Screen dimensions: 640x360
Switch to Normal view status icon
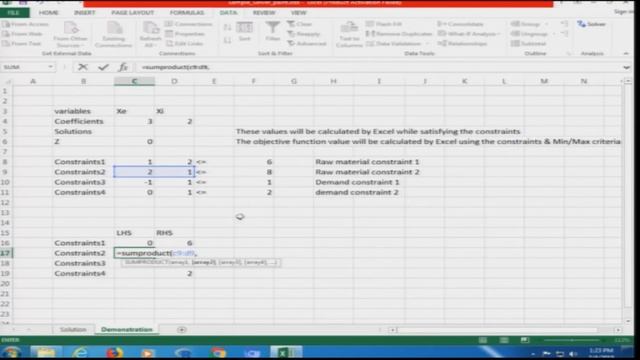tap(483, 340)
